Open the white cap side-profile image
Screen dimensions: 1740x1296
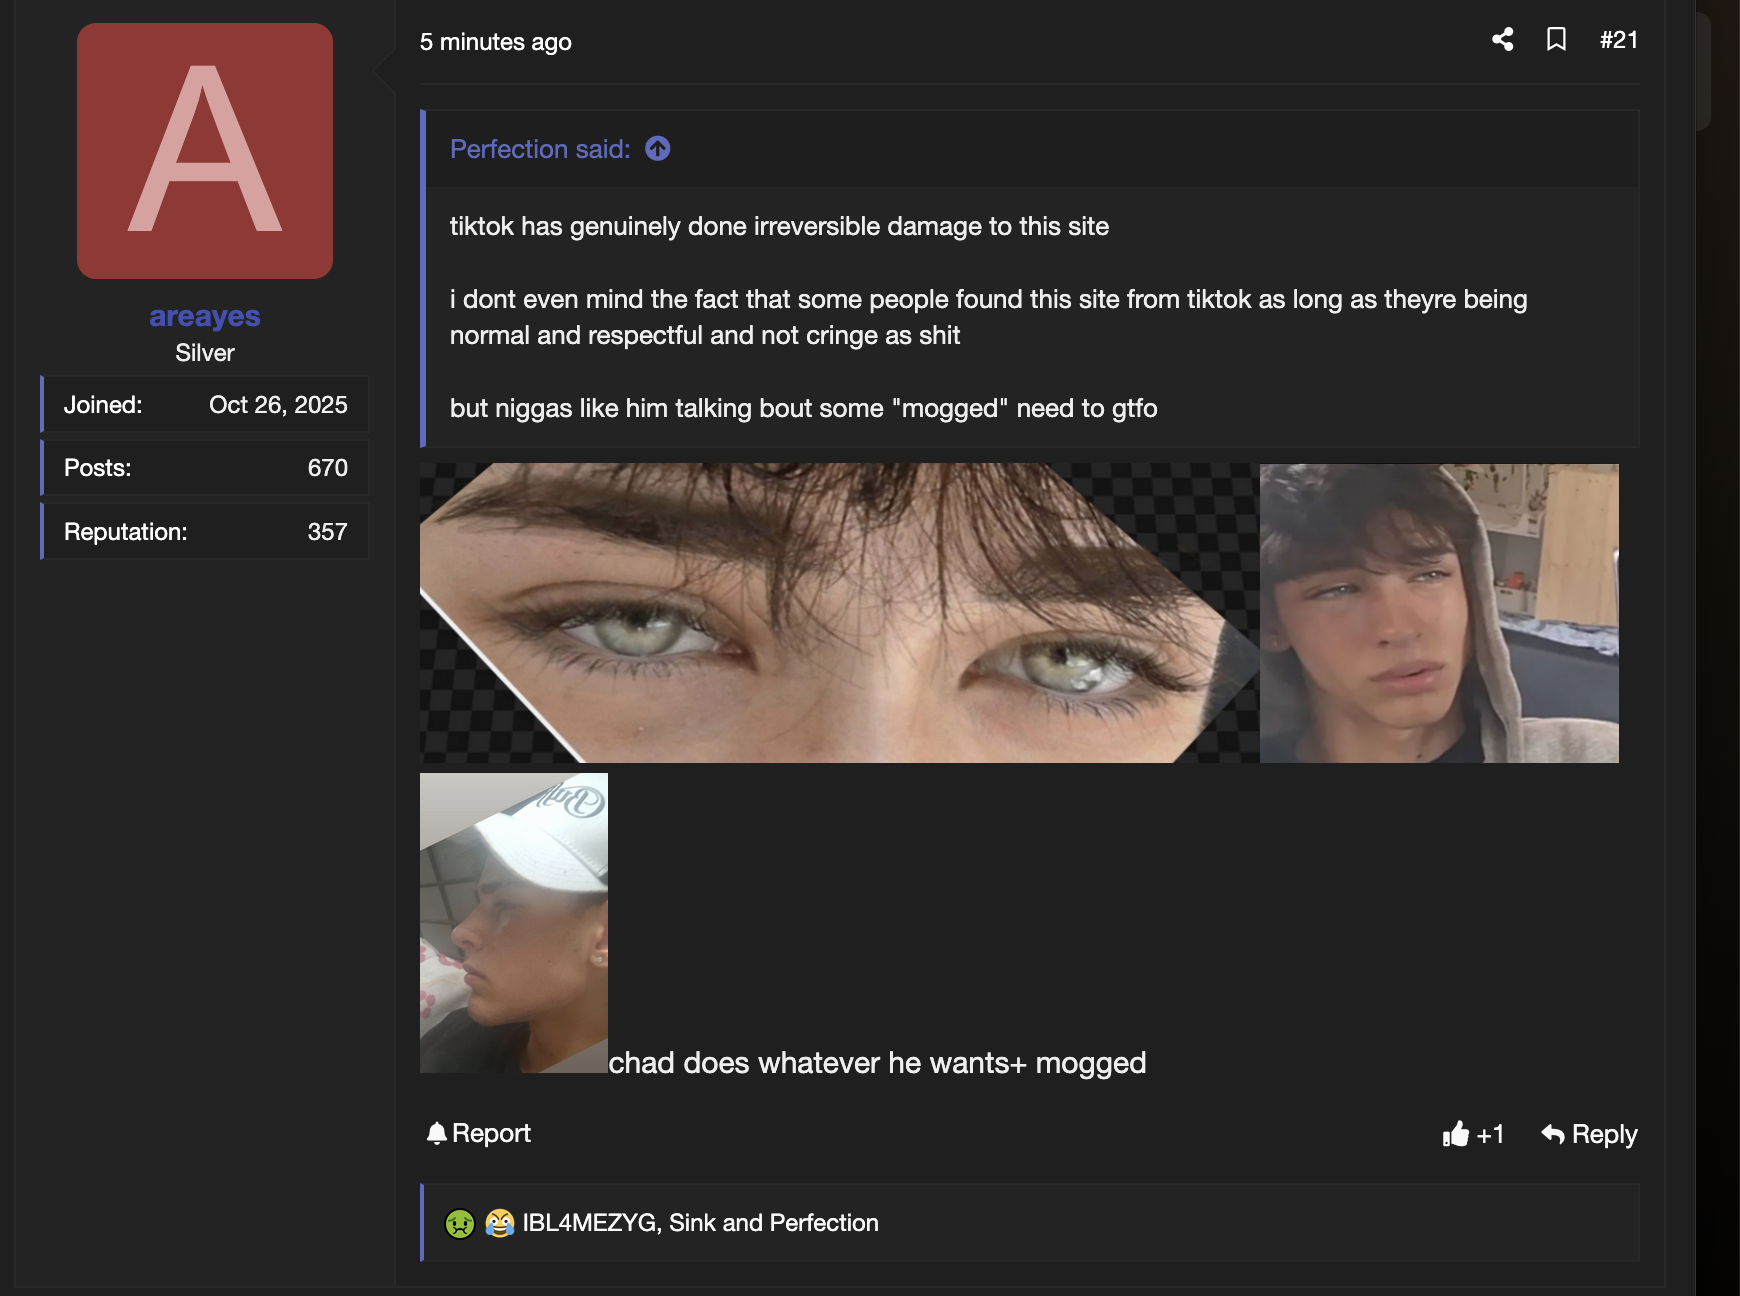[514, 923]
